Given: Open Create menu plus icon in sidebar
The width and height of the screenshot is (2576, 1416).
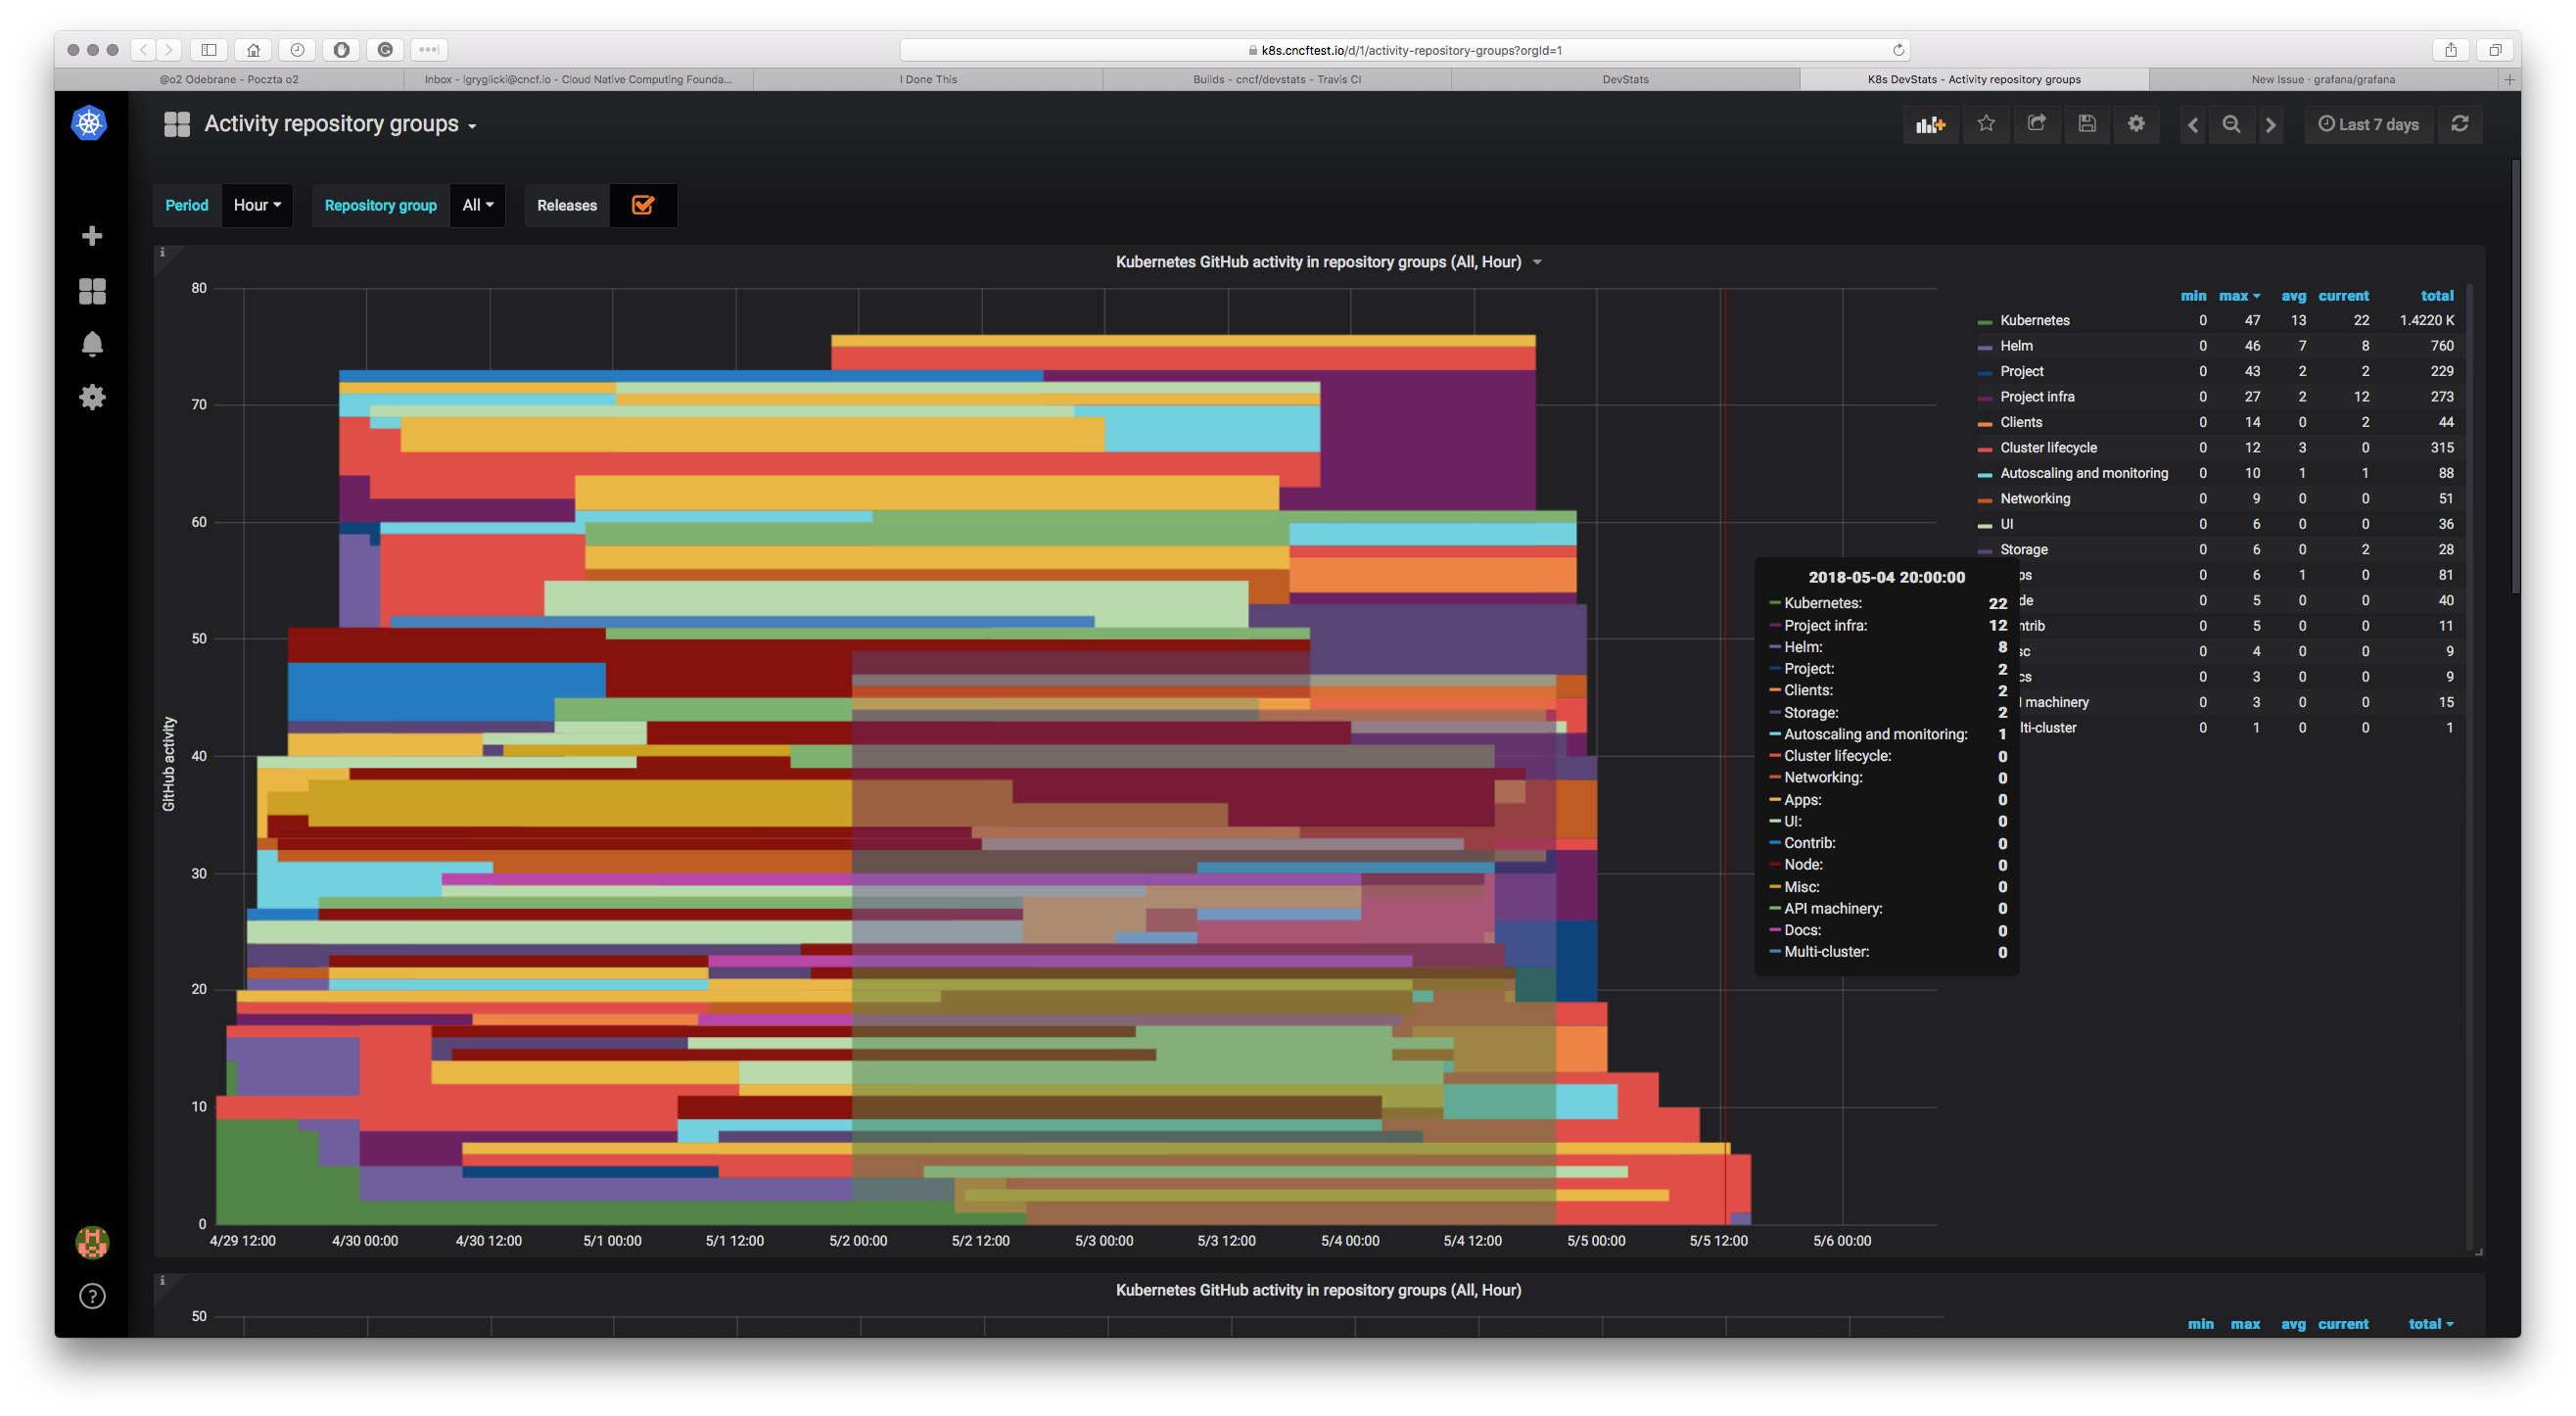Looking at the screenshot, I should pos(92,236).
